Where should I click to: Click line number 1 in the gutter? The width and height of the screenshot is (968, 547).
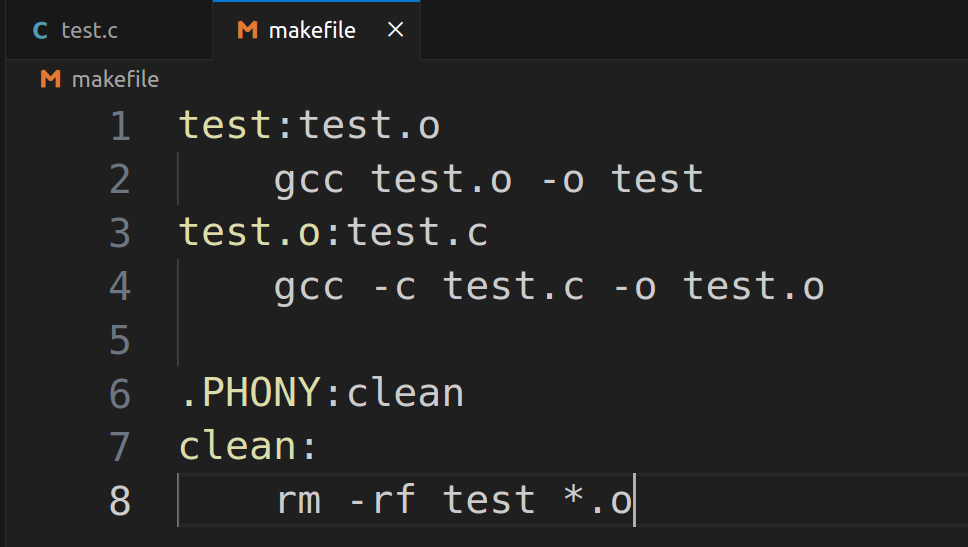[120, 126]
